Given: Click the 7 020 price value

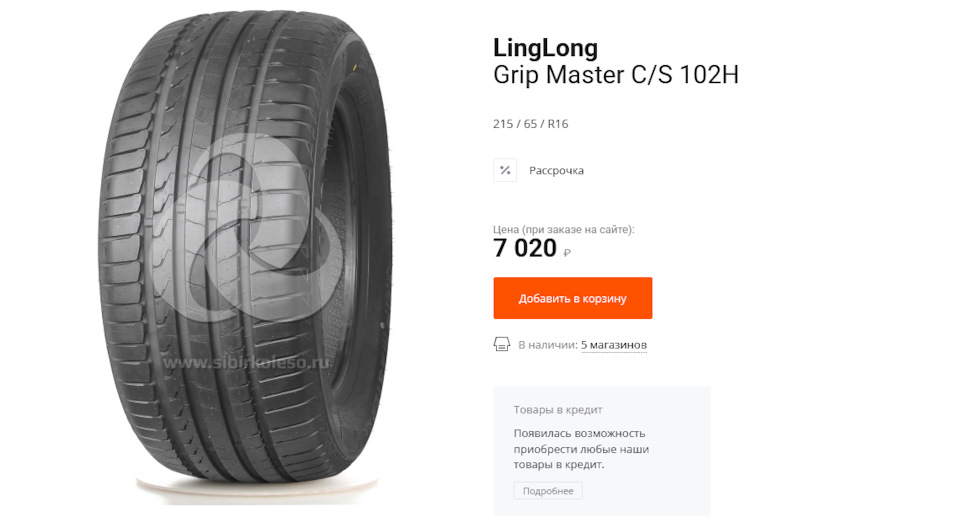Looking at the screenshot, I should point(525,248).
